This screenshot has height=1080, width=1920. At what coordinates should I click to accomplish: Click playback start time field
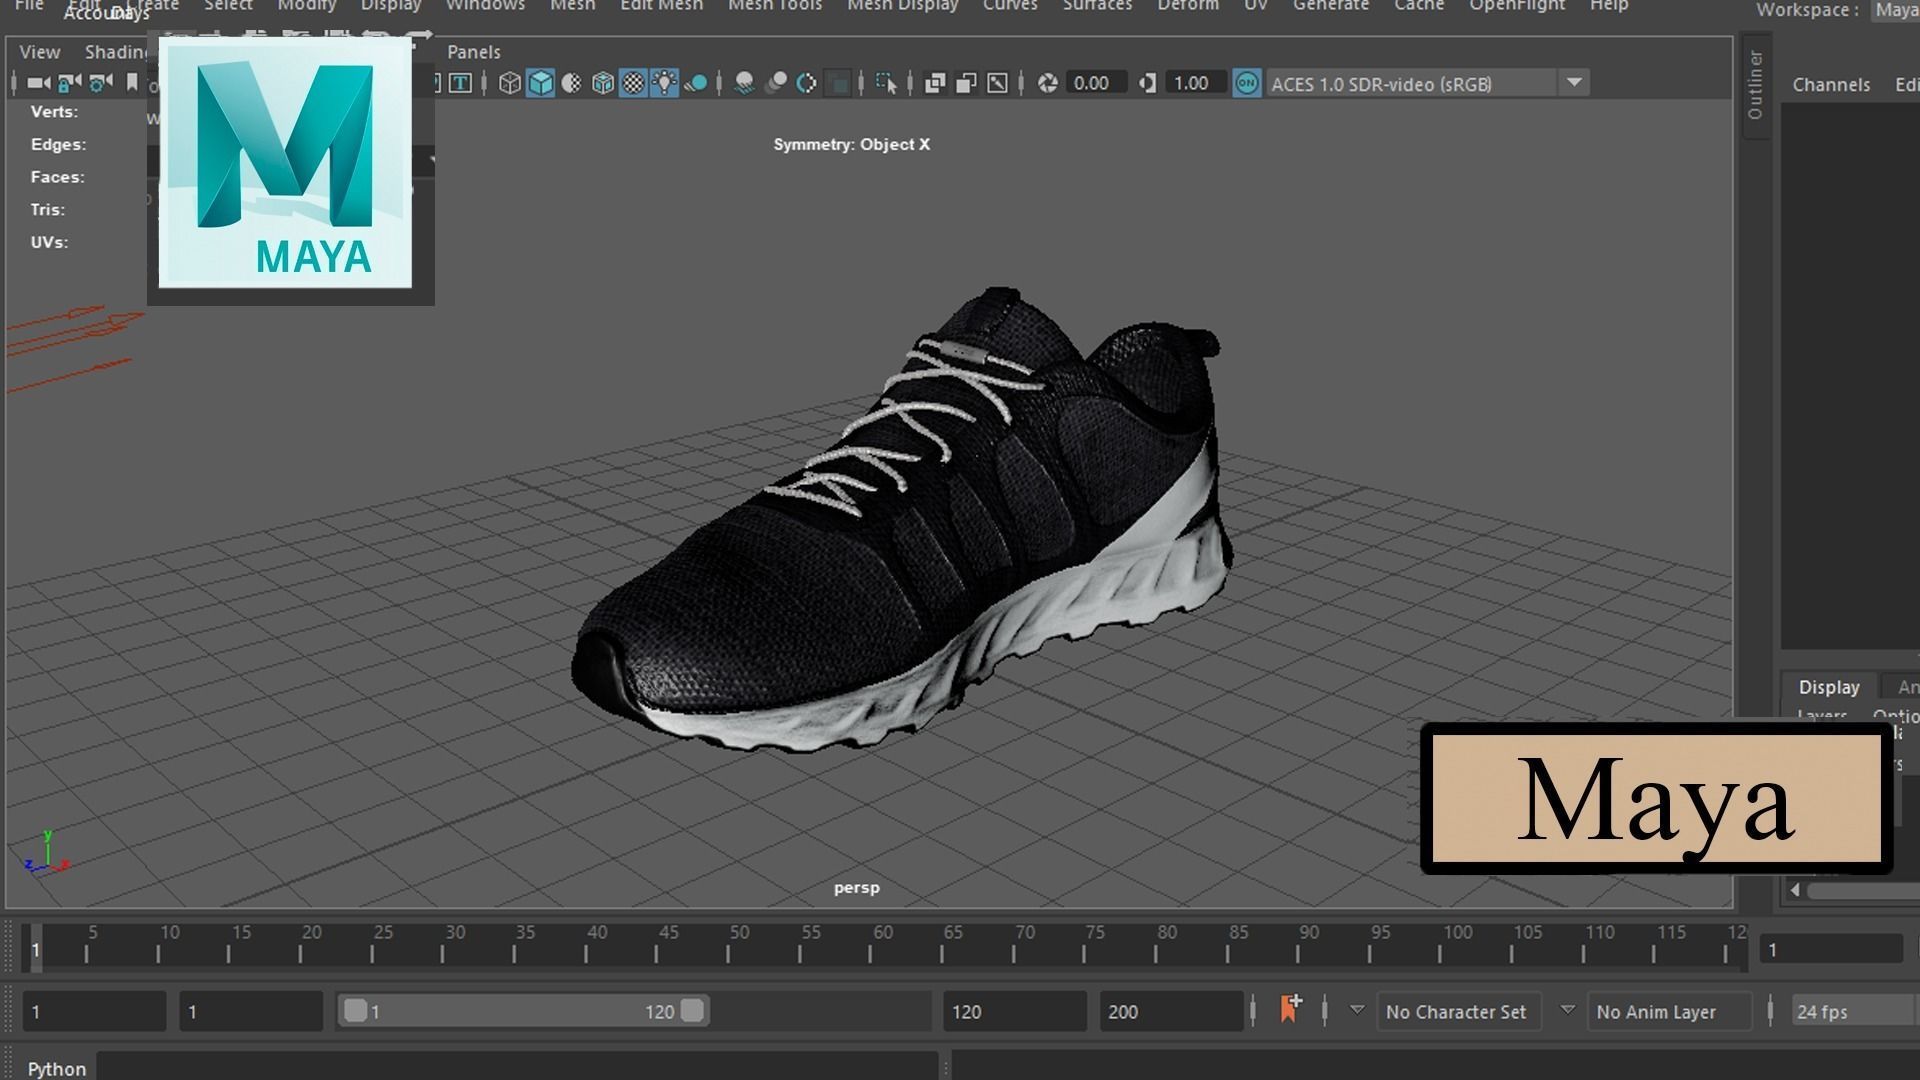tap(251, 1012)
